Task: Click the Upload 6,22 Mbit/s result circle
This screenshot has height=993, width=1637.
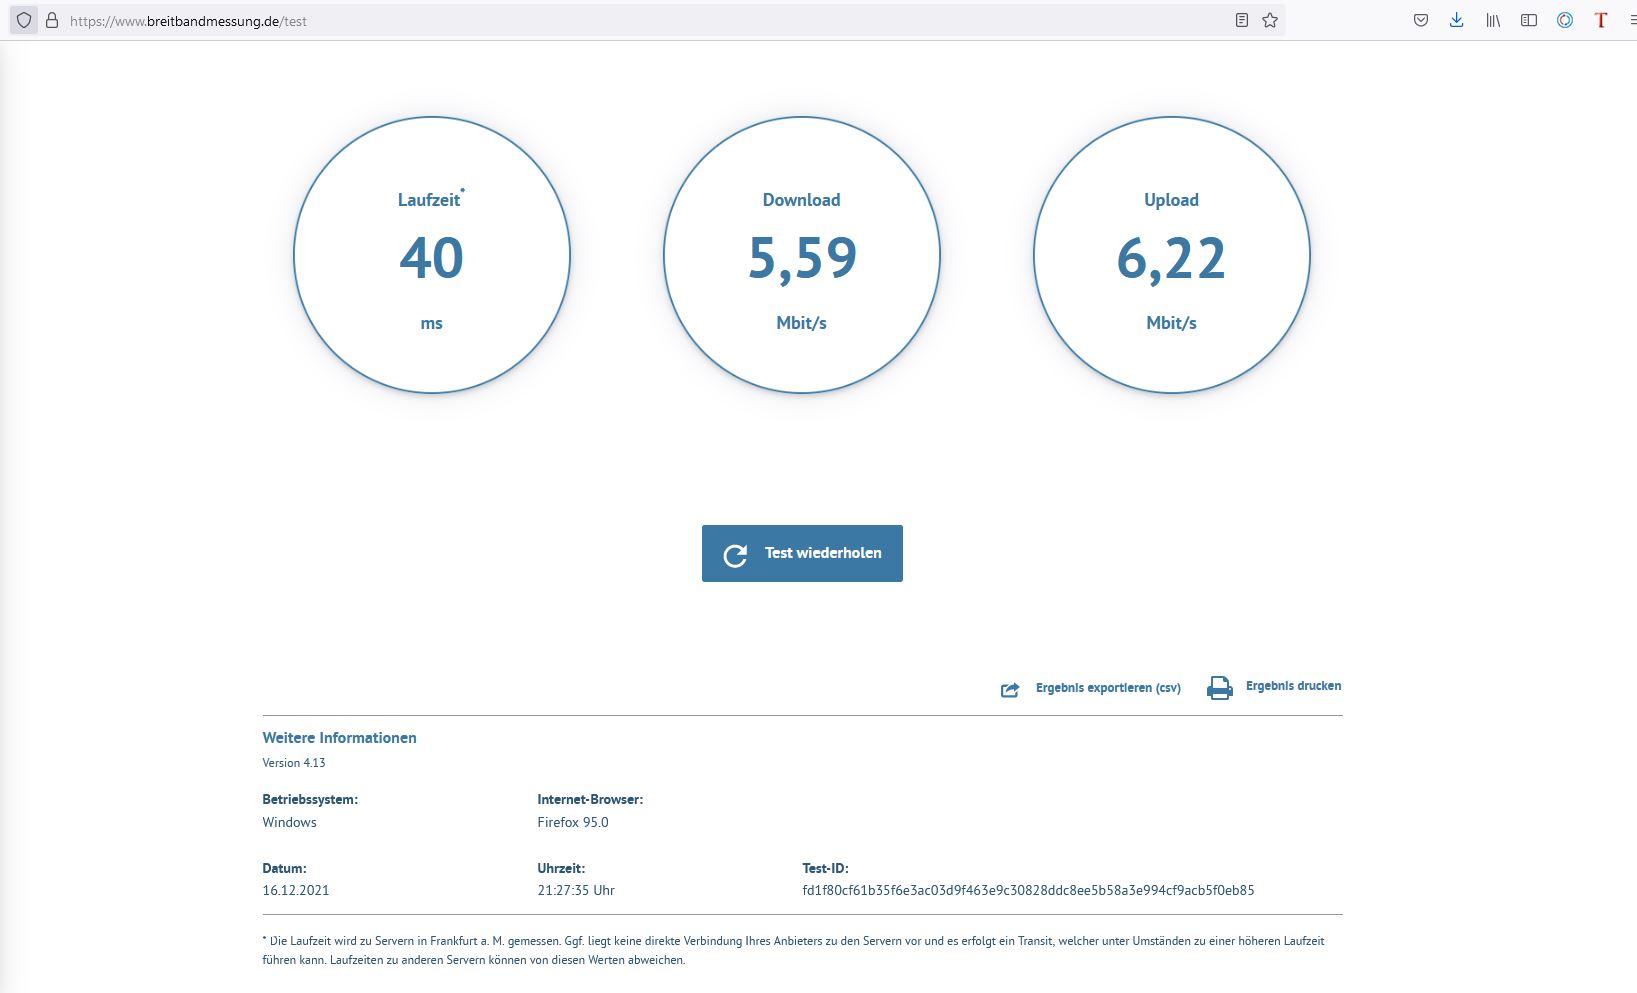Action: (1171, 255)
